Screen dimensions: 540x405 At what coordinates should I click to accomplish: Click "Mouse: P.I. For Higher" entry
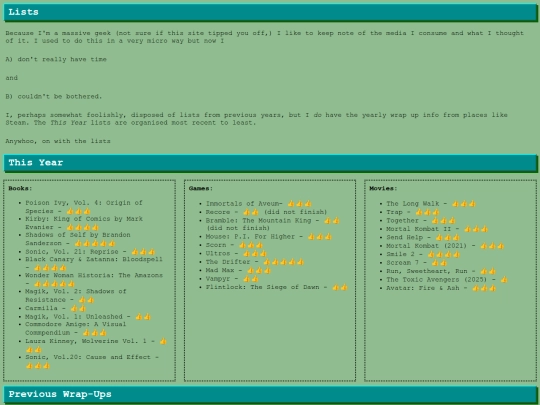pos(269,237)
